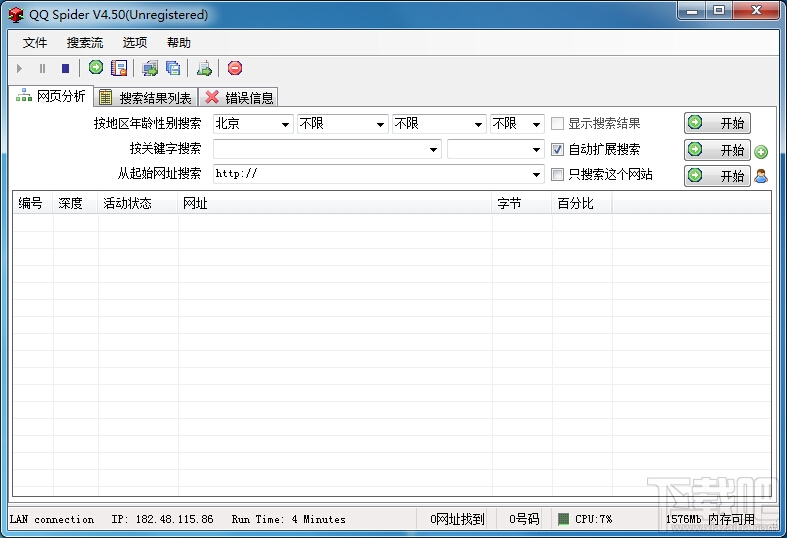Click the green CPU indicator in status bar

tap(563, 519)
